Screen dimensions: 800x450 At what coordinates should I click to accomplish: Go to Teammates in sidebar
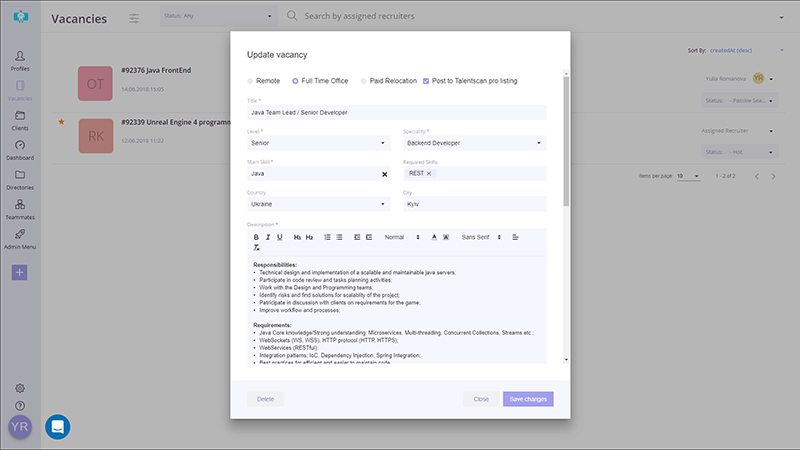pyautogui.click(x=20, y=208)
